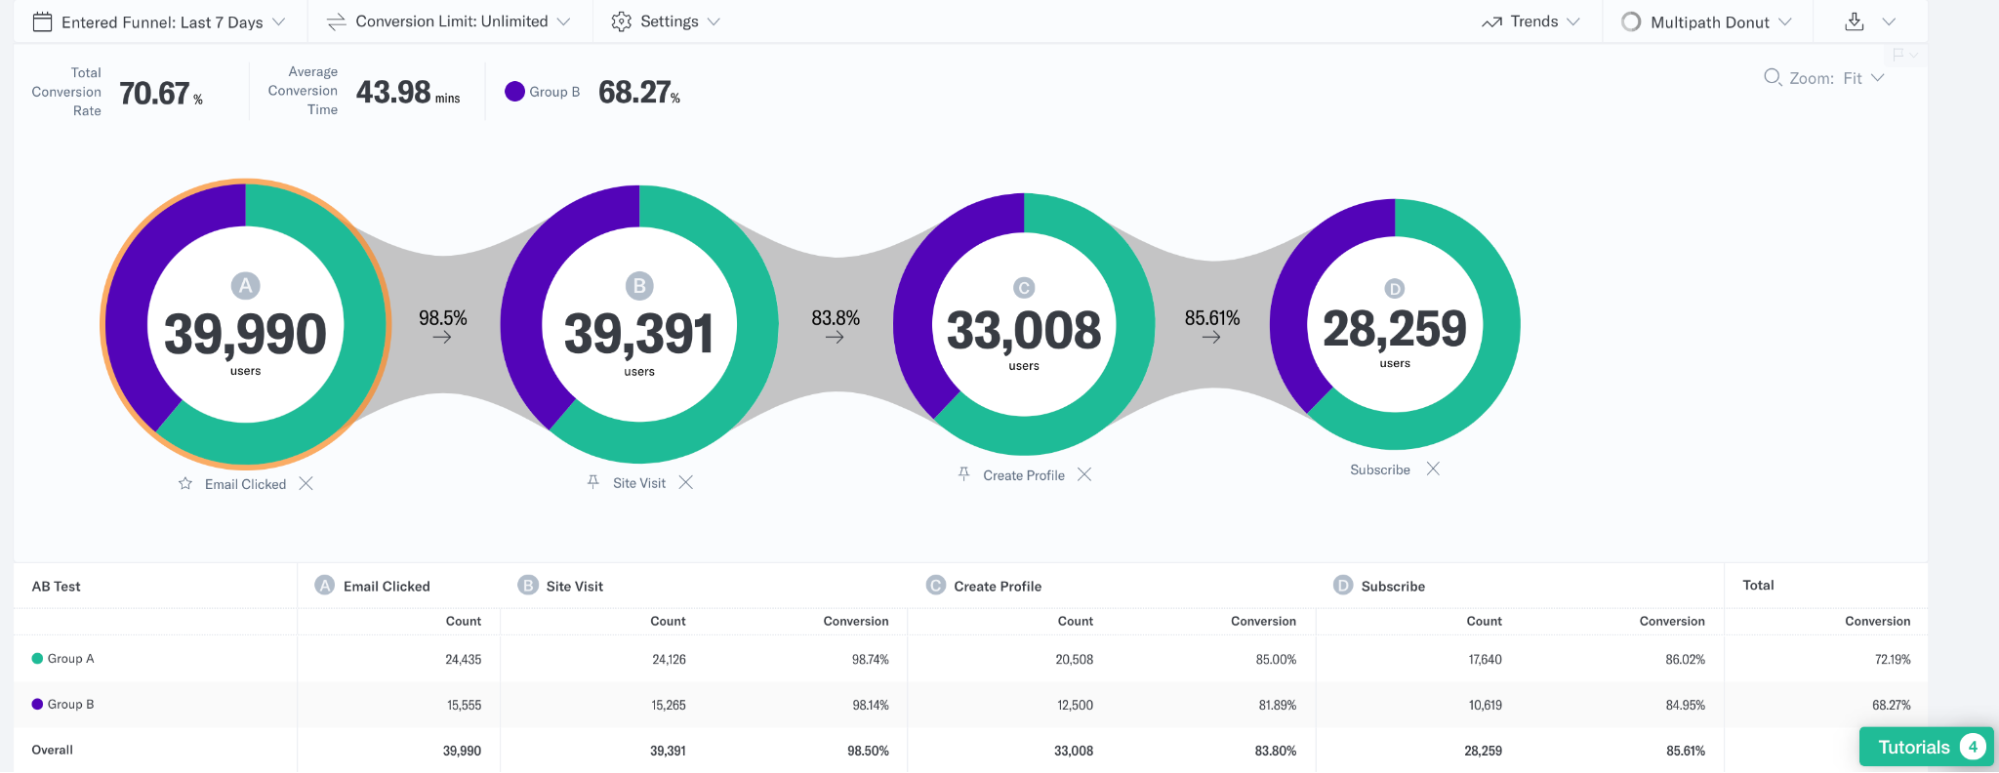
Task: Remove the Email Clicked step with X
Action: [306, 484]
